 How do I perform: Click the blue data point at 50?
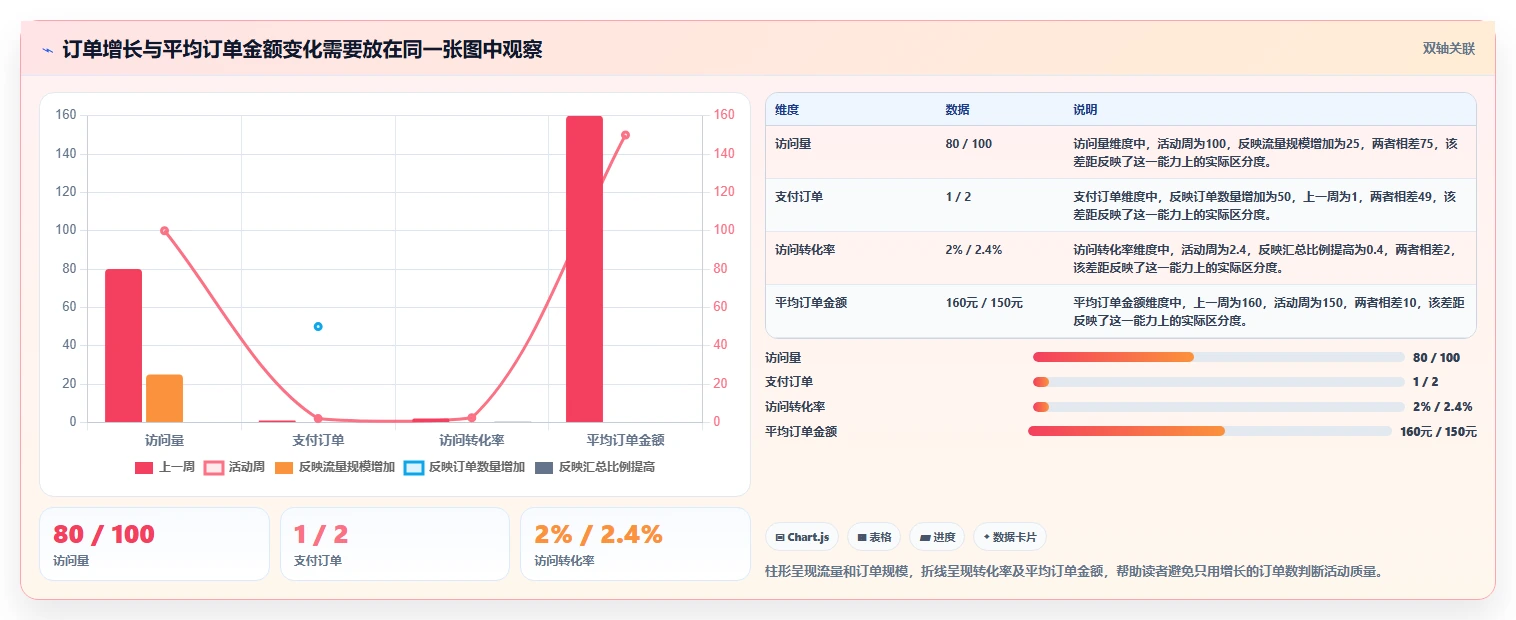click(318, 326)
